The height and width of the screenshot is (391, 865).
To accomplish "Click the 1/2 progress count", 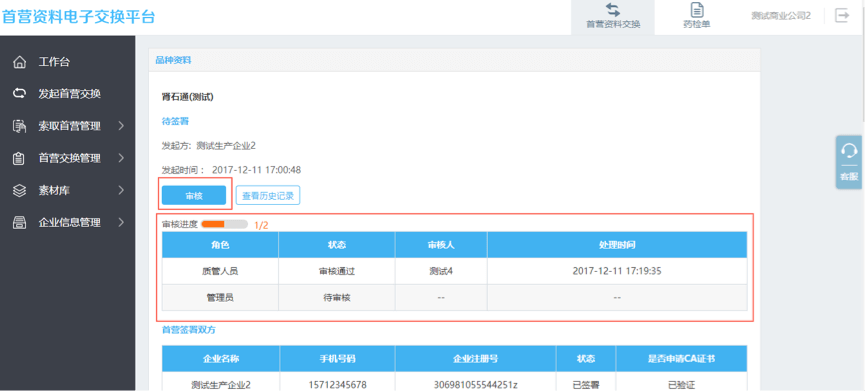I will pyautogui.click(x=260, y=225).
